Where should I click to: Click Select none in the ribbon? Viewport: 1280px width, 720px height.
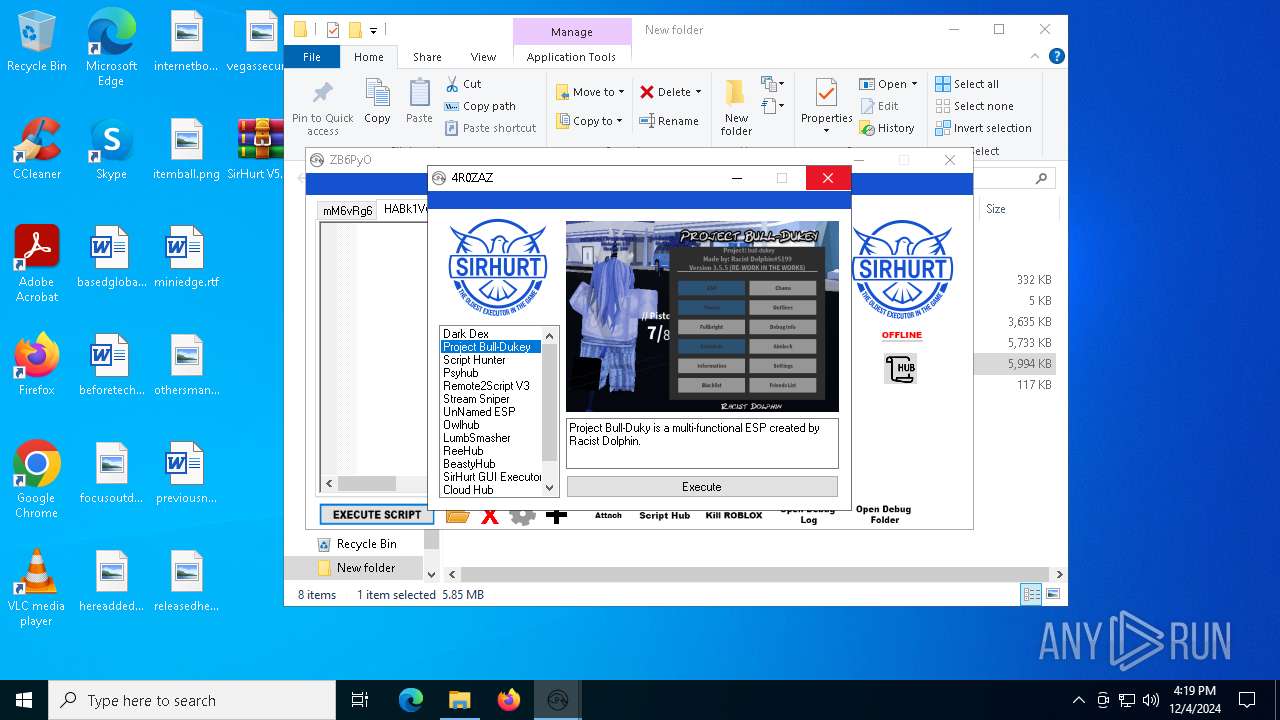click(974, 106)
